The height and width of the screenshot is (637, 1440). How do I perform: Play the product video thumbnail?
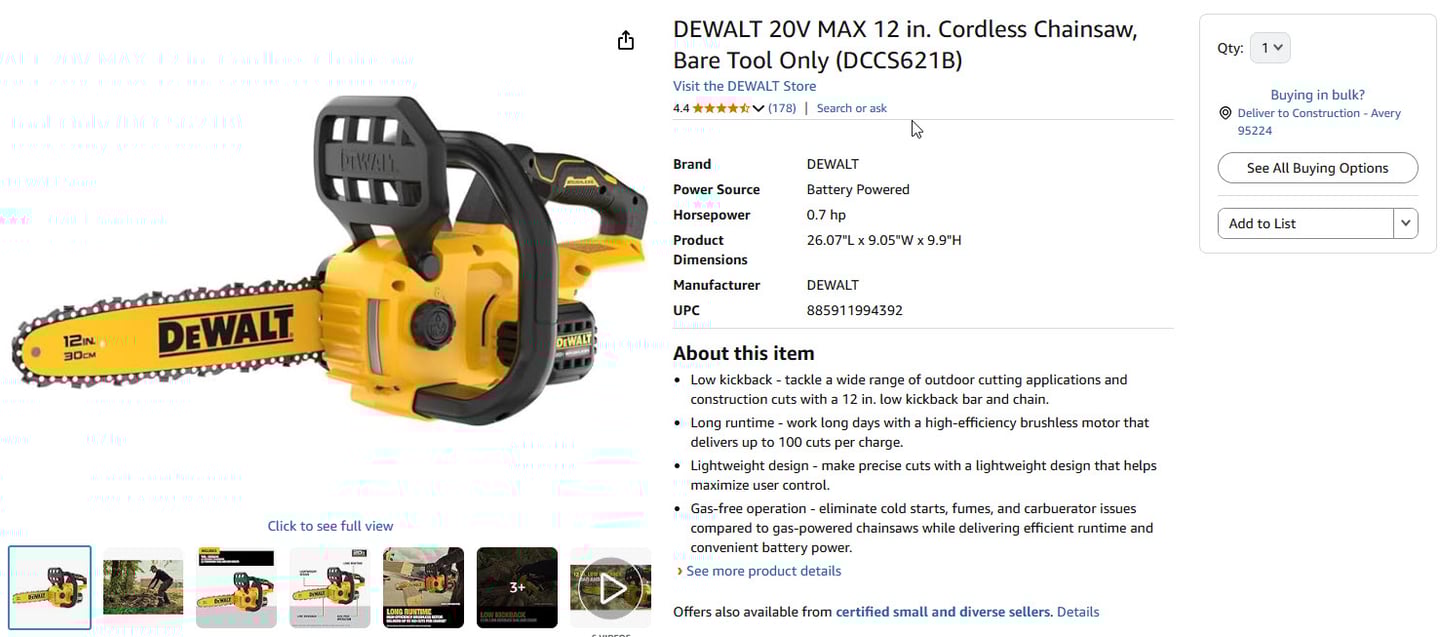[x=610, y=588]
